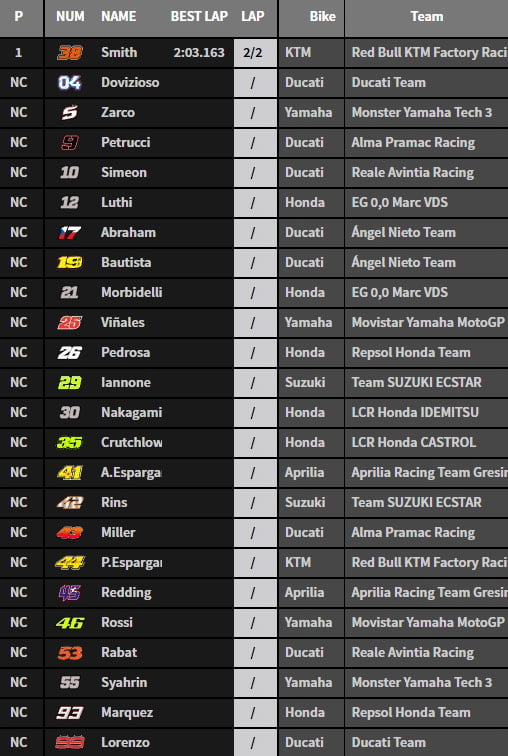Click Smith's 2/2 lap count cell

[255, 53]
